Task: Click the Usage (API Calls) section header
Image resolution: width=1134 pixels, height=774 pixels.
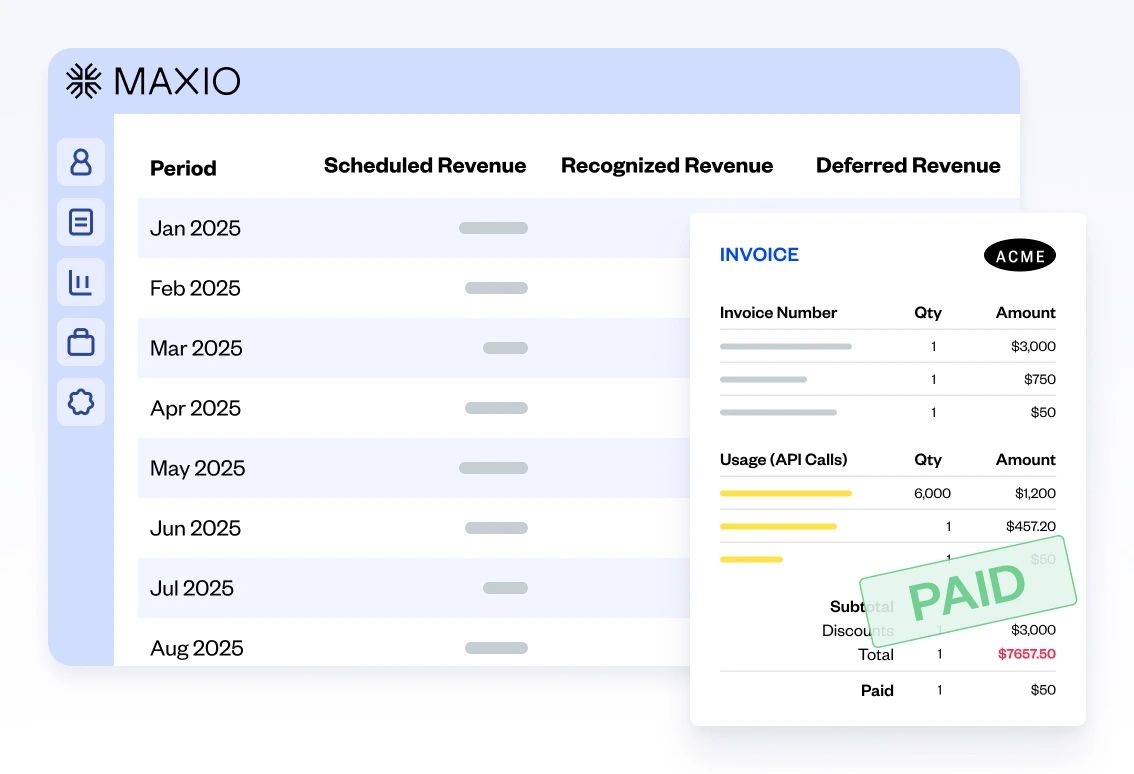Action: coord(783,460)
